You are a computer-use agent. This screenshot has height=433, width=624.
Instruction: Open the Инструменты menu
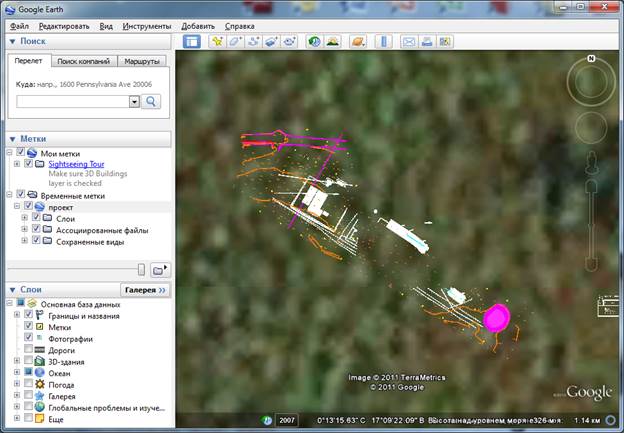tap(147, 26)
